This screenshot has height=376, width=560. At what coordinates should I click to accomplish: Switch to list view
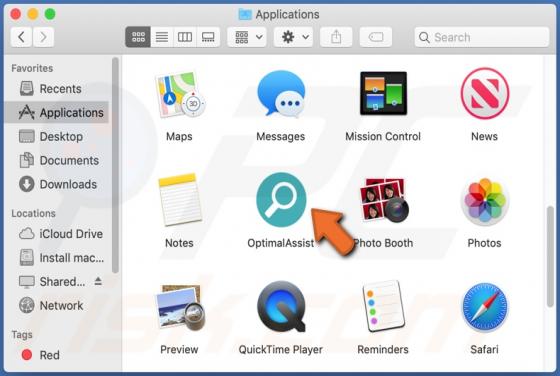coord(162,37)
